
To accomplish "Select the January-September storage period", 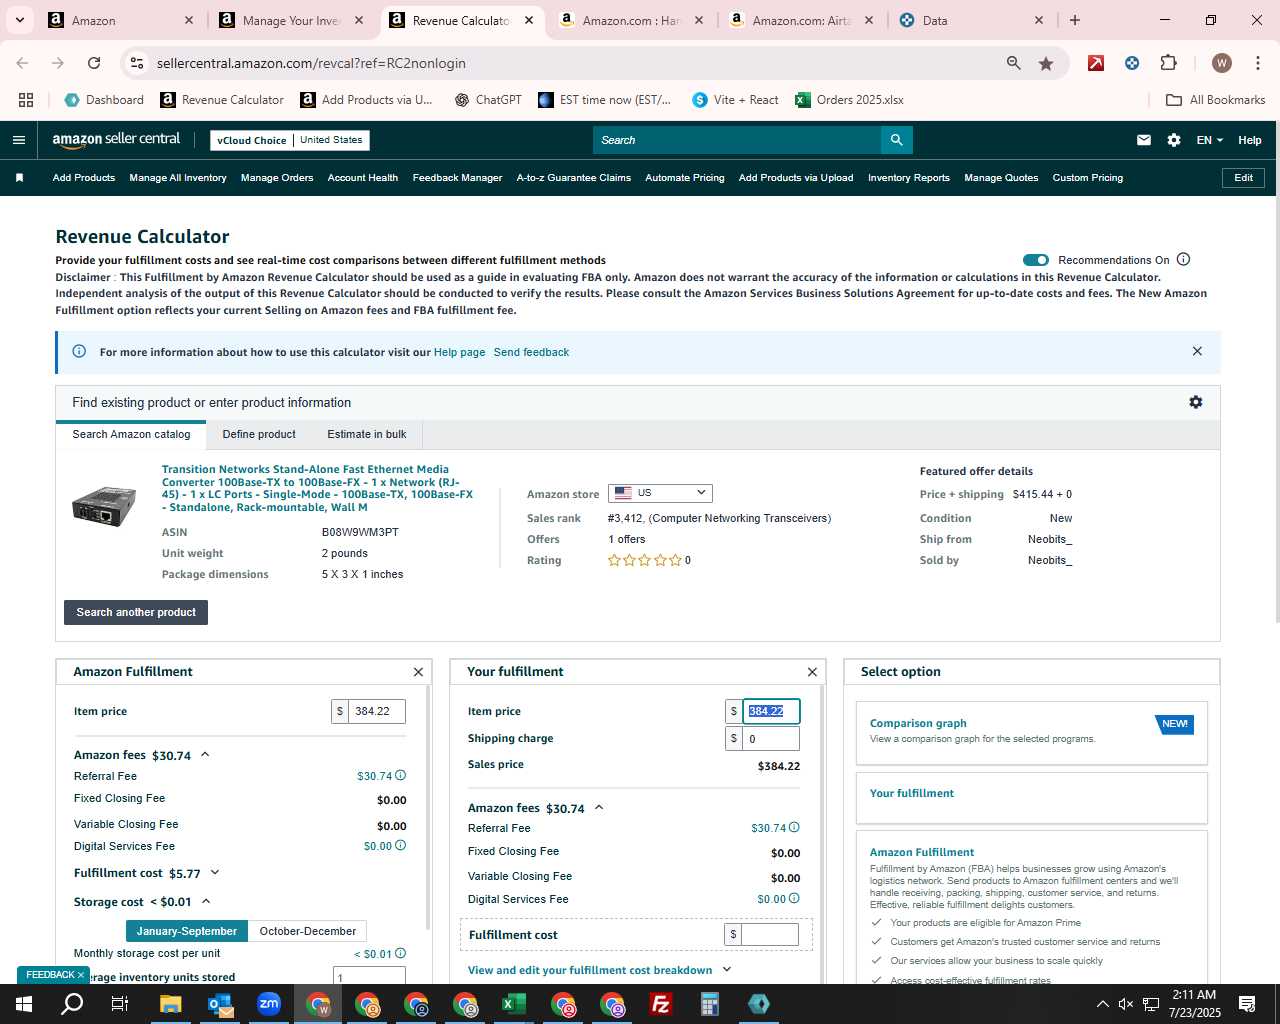I will coord(187,931).
